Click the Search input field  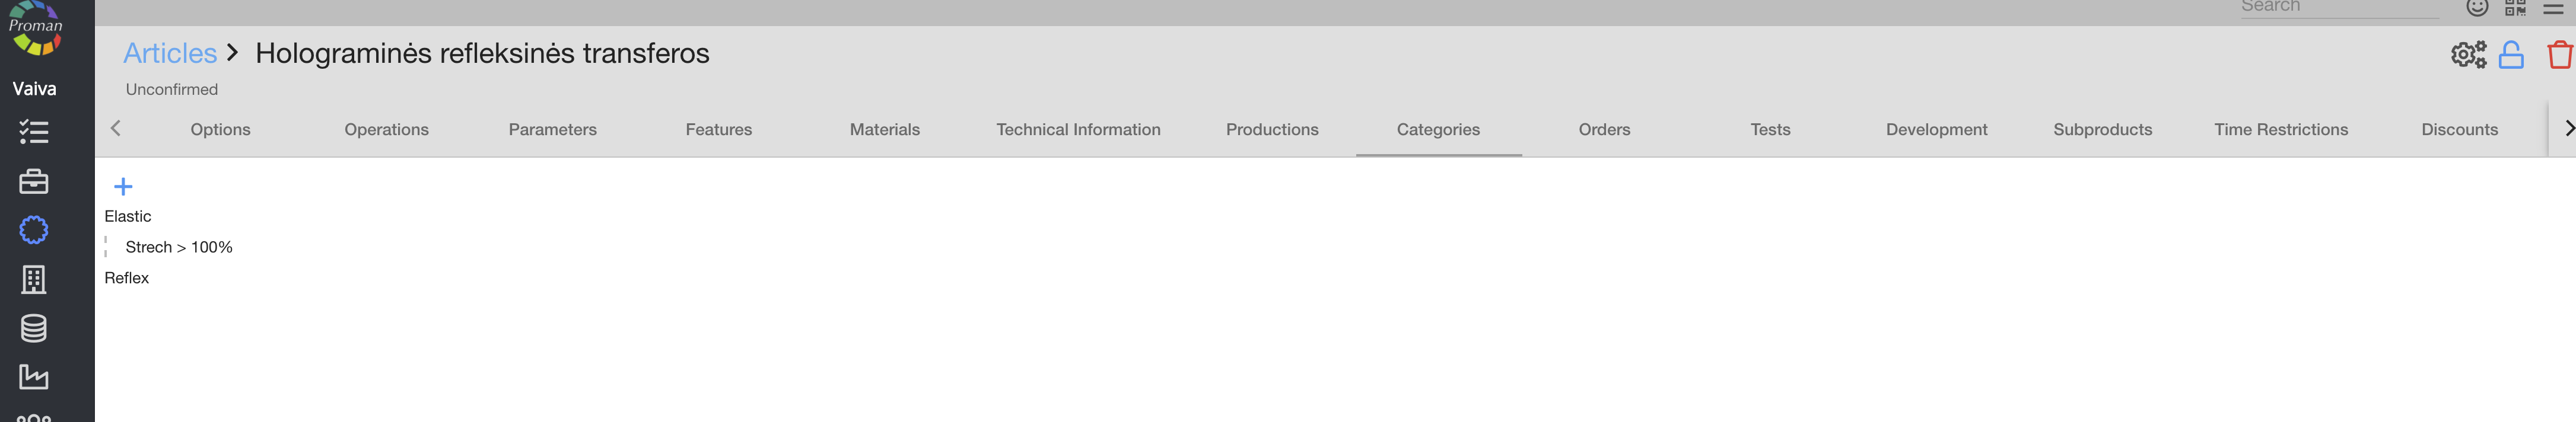tap(2338, 7)
